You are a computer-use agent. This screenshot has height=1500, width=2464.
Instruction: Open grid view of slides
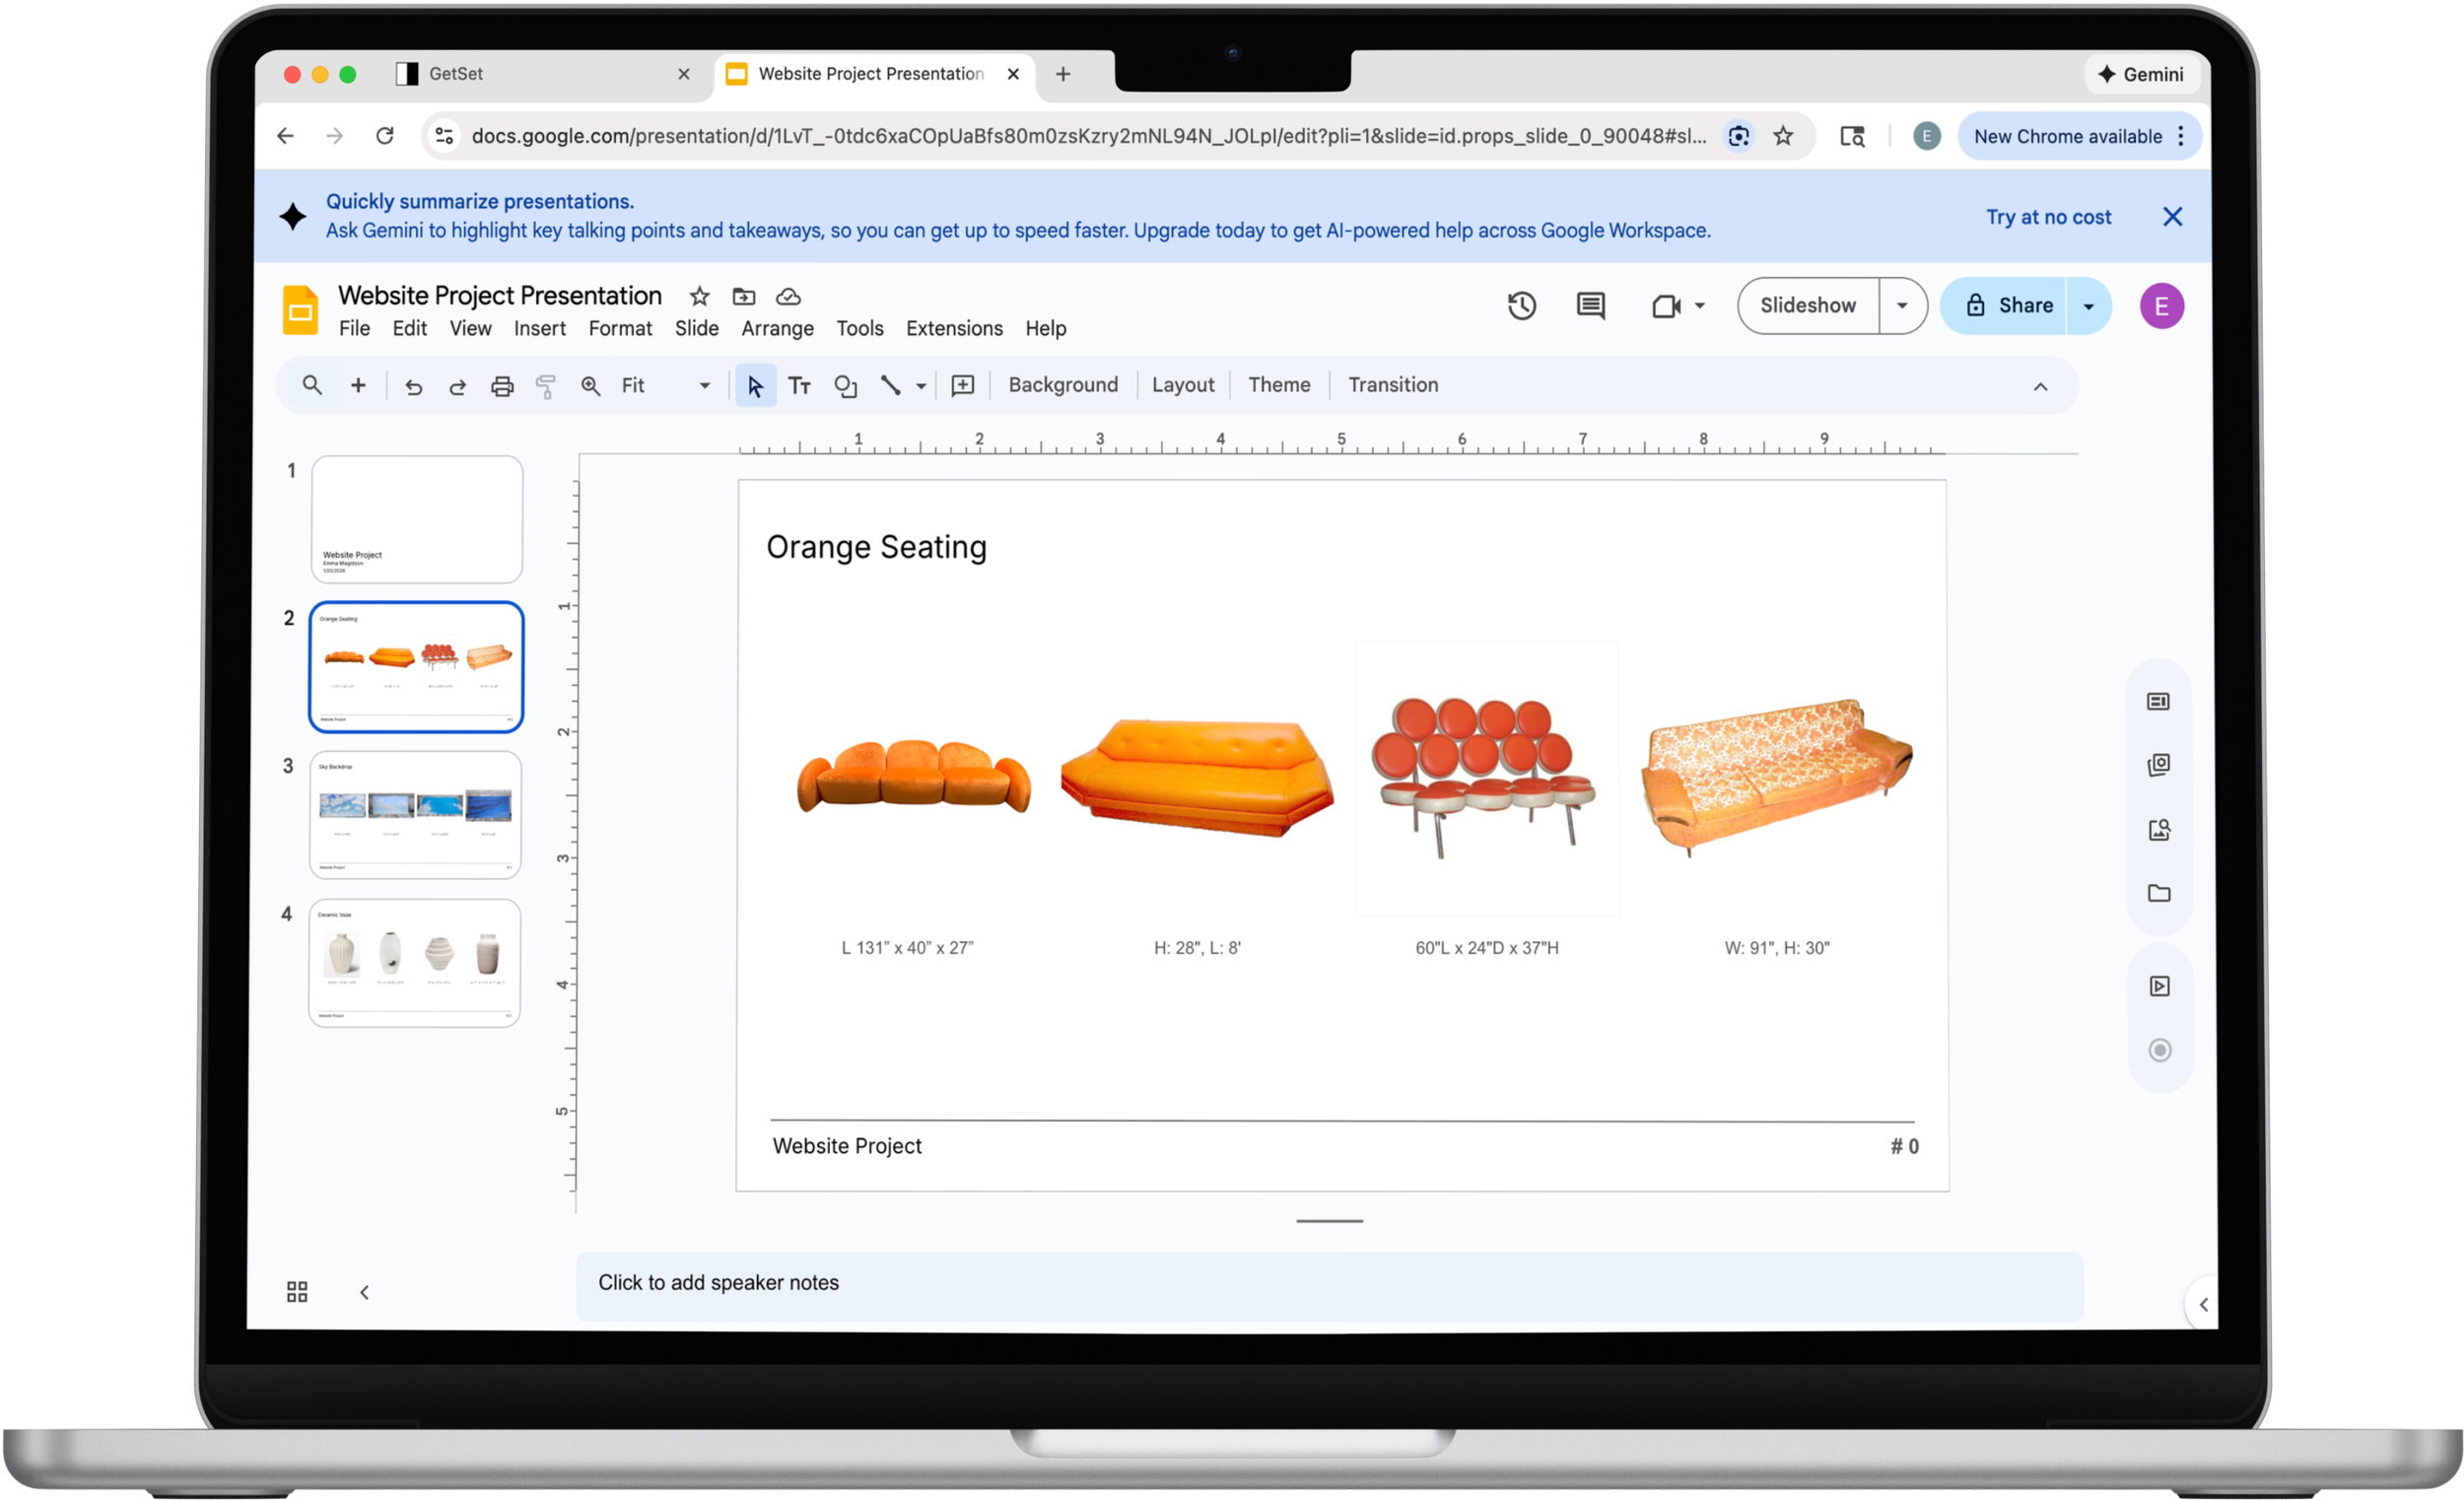[x=296, y=1291]
